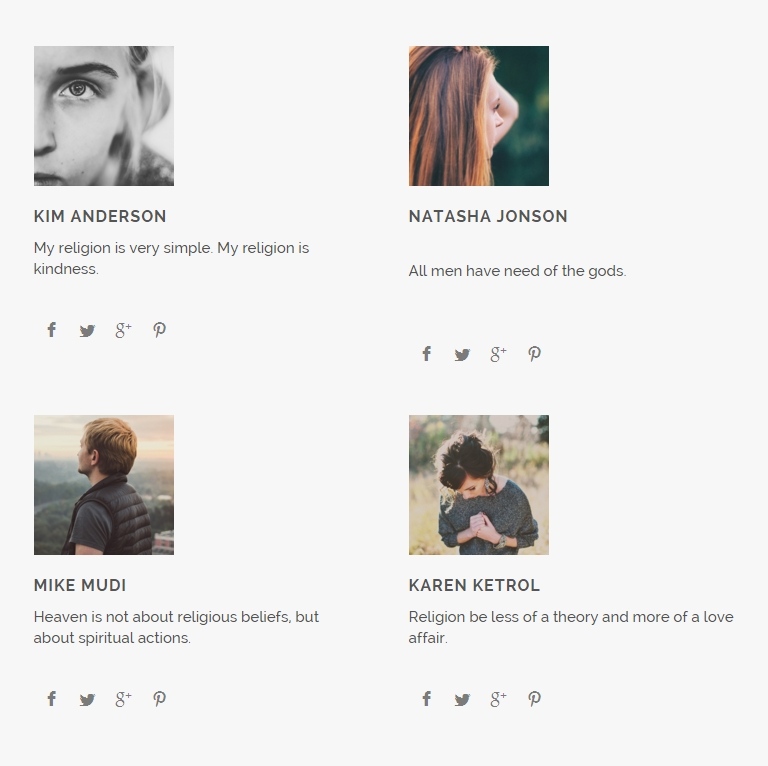This screenshot has height=766, width=768.
Task: Click Mike Mudi's profile photo
Action: (104, 485)
